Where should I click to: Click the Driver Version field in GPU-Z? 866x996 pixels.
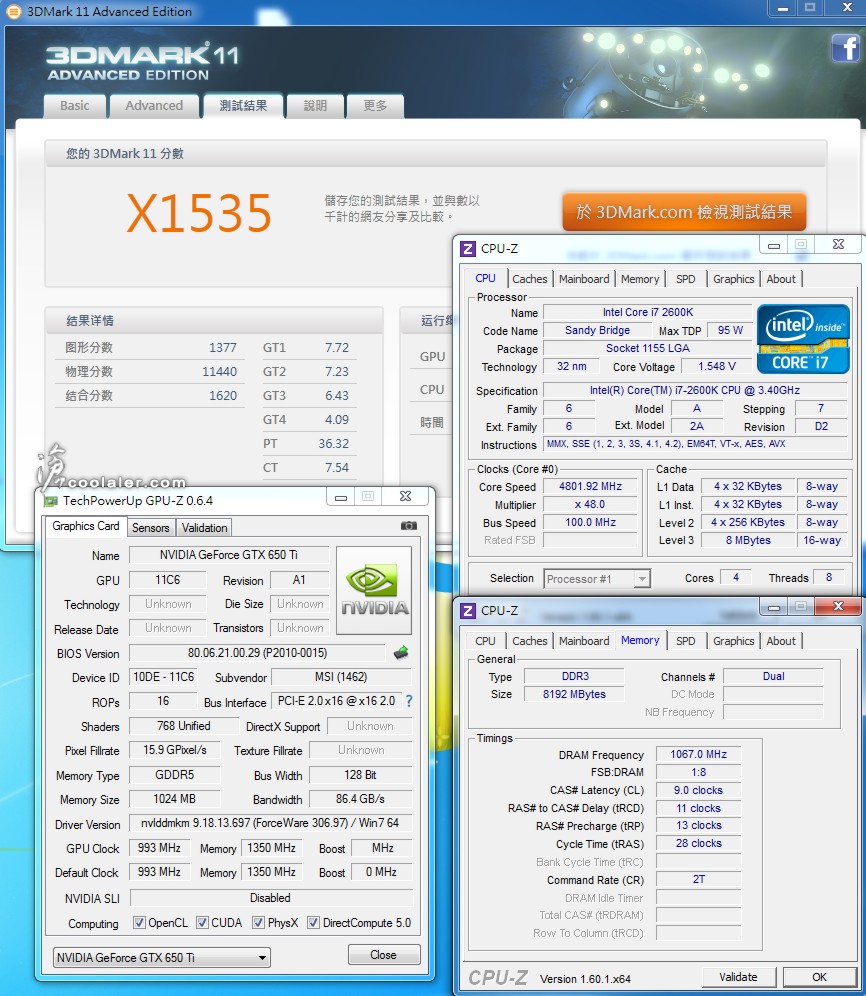coord(270,823)
